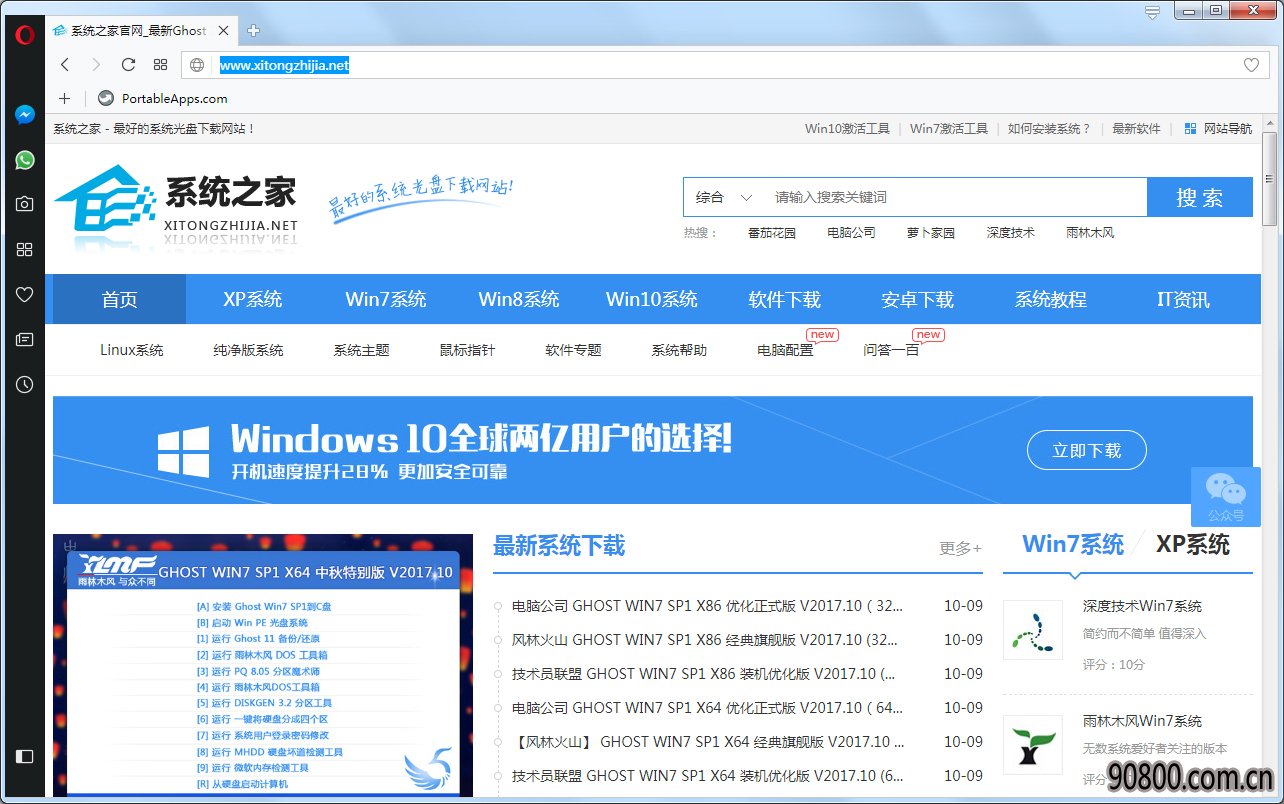This screenshot has width=1284, height=804.
Task: Open 问答一百 sub-navigation link
Action: tap(891, 350)
